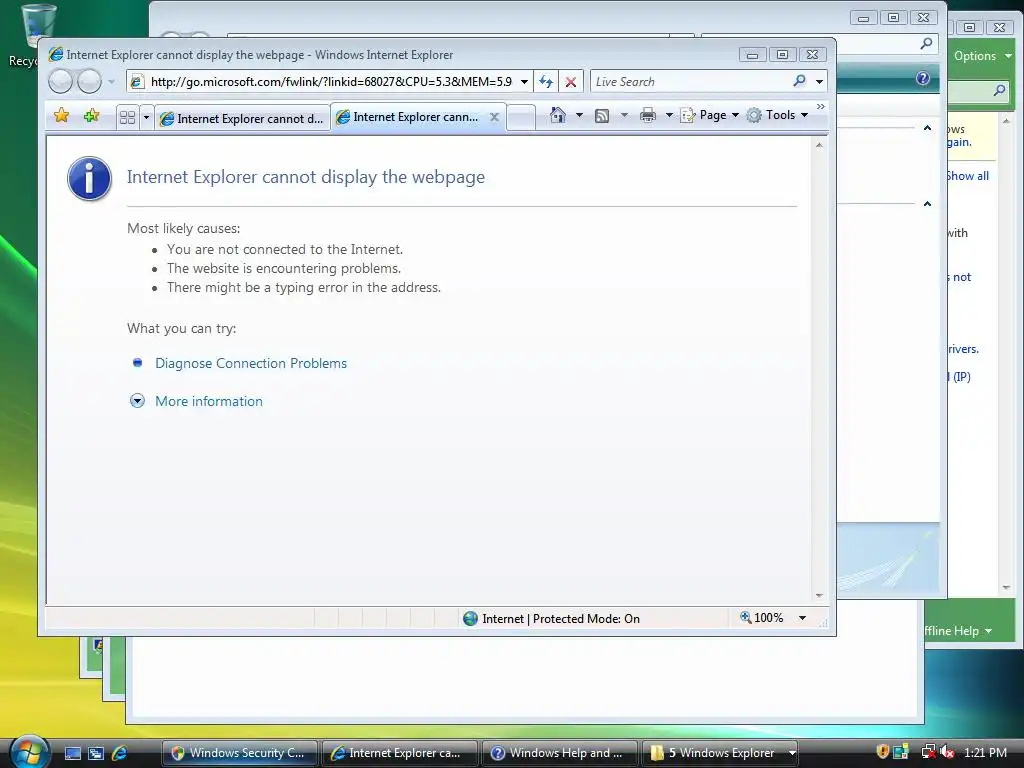
Task: Click the Home page icon
Action: click(x=557, y=115)
